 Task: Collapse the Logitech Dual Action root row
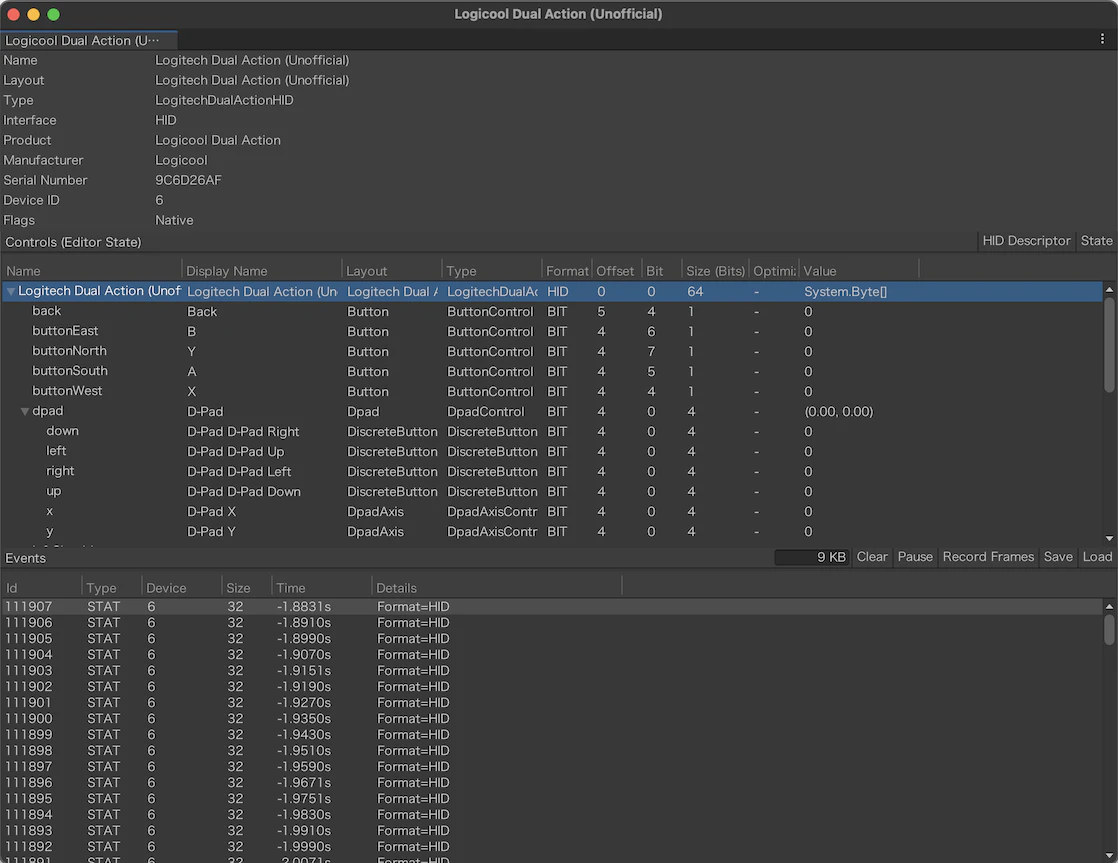11,292
